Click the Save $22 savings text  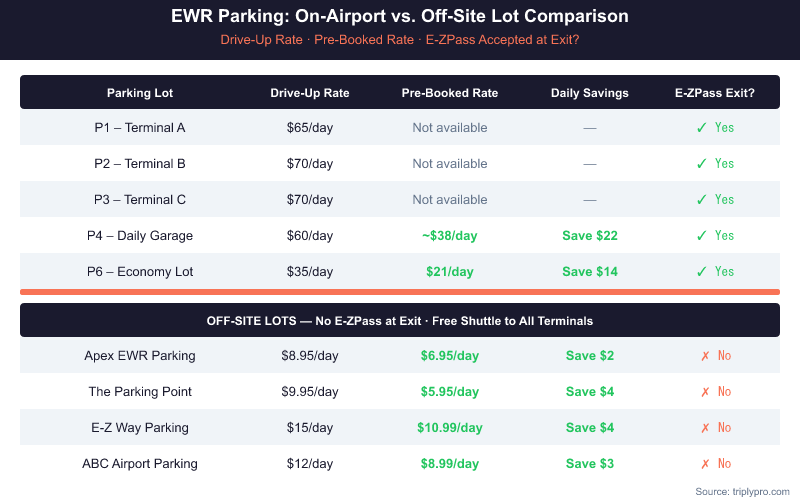pyautogui.click(x=590, y=235)
